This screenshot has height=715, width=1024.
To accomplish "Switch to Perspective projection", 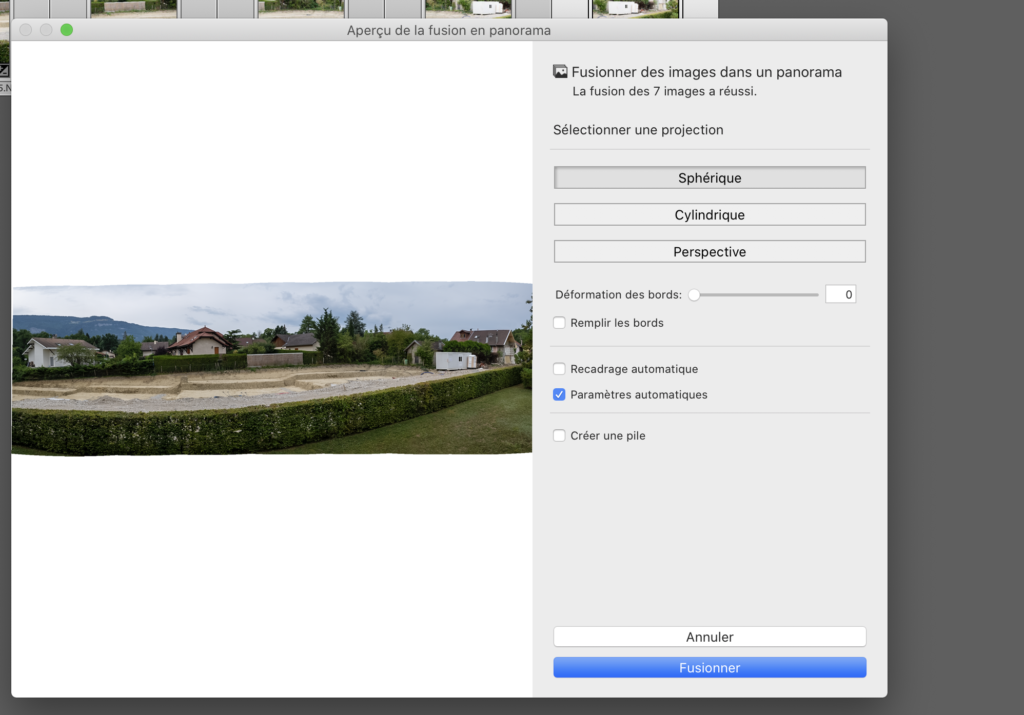I will tap(709, 252).
